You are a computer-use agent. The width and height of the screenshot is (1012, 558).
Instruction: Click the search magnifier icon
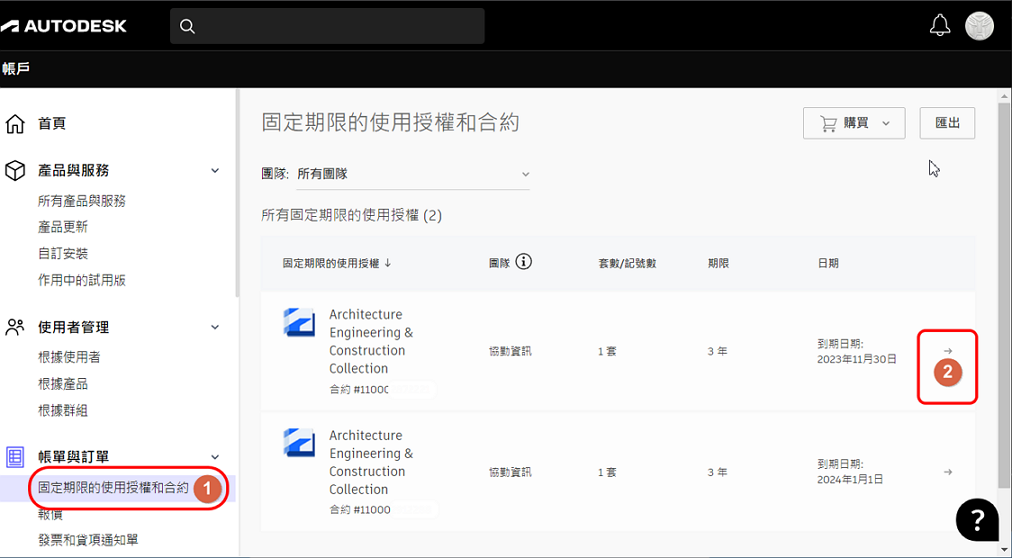tap(187, 26)
